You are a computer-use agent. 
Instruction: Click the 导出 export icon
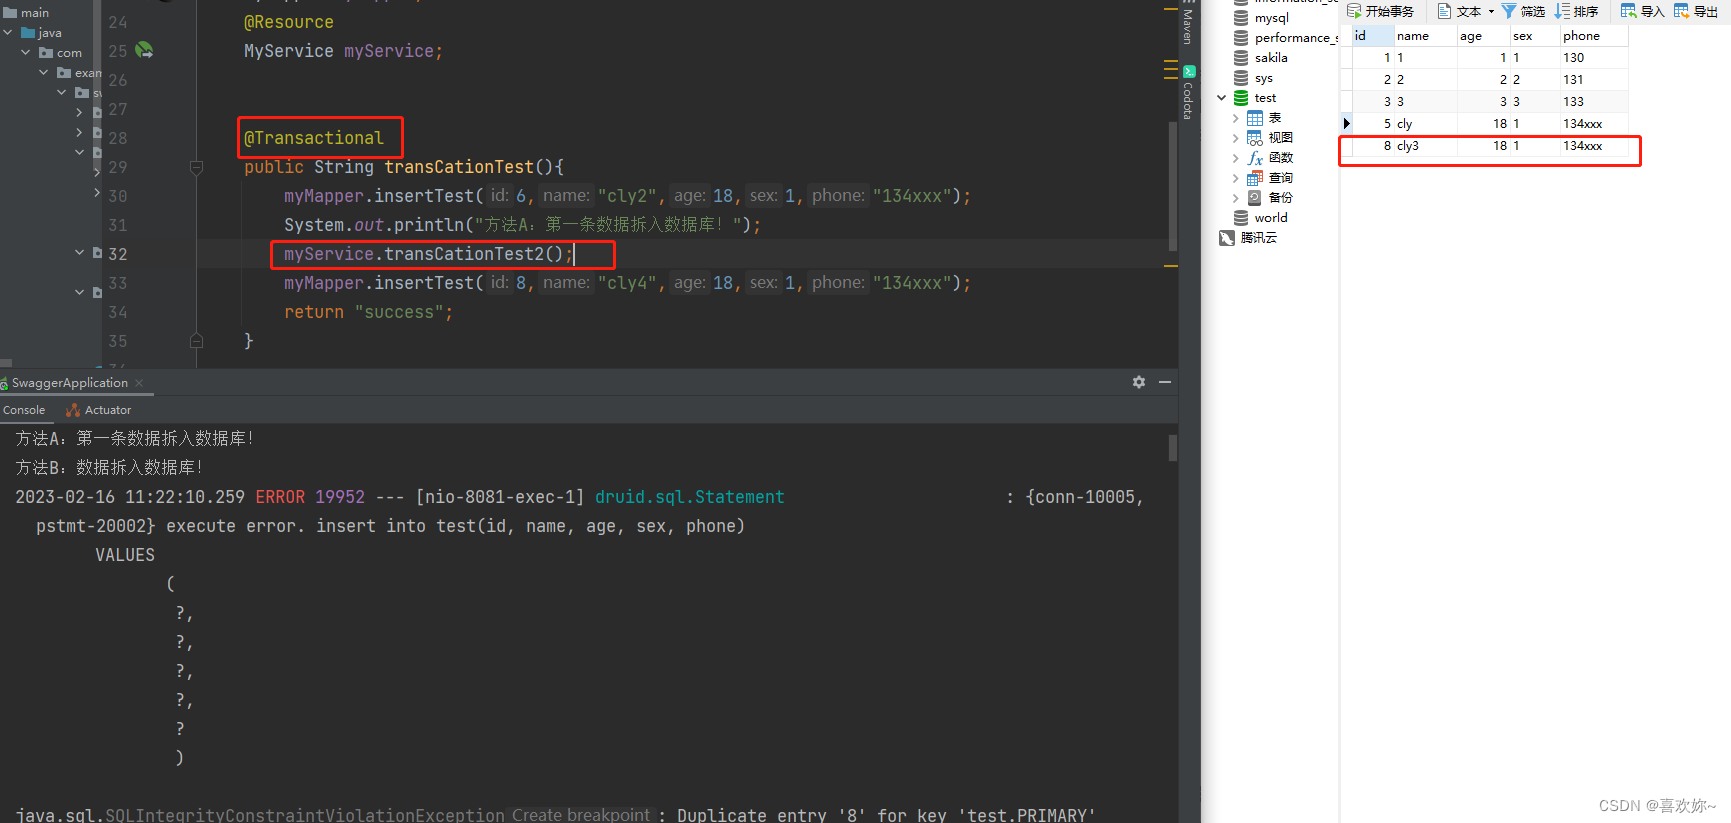pos(1682,11)
